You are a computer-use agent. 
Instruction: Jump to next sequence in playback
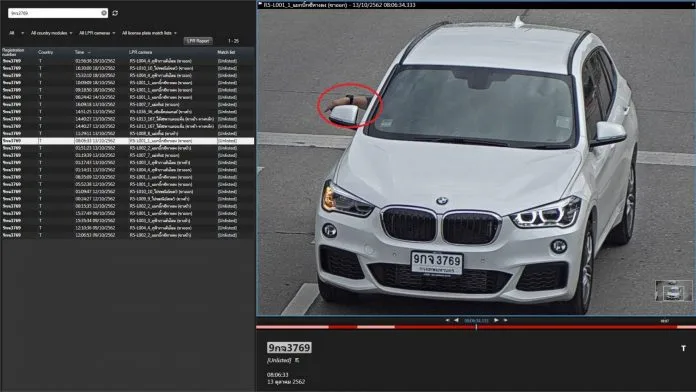[505, 320]
